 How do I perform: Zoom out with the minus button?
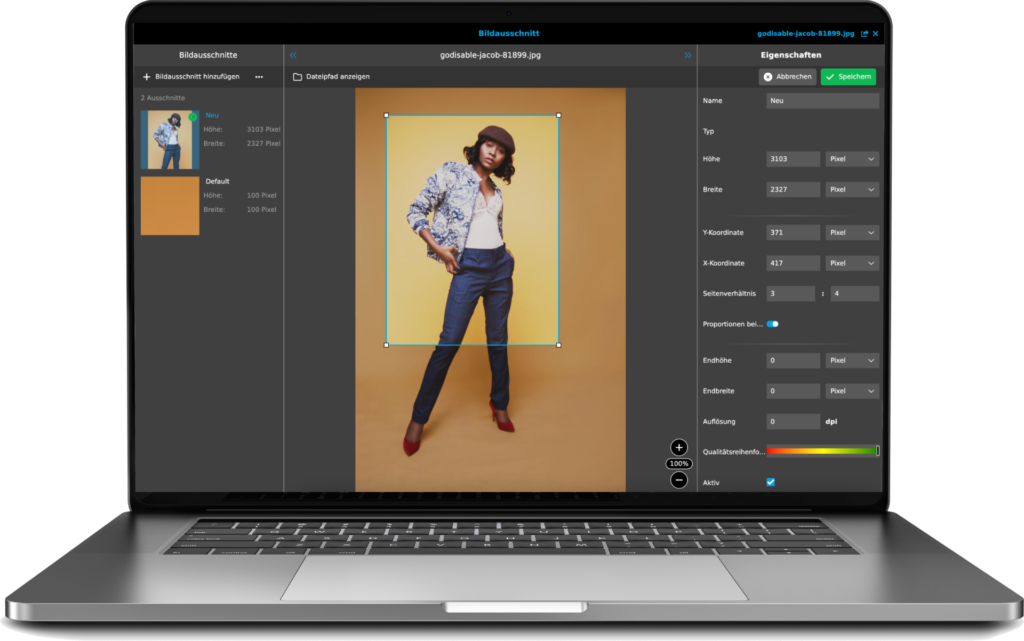point(679,480)
